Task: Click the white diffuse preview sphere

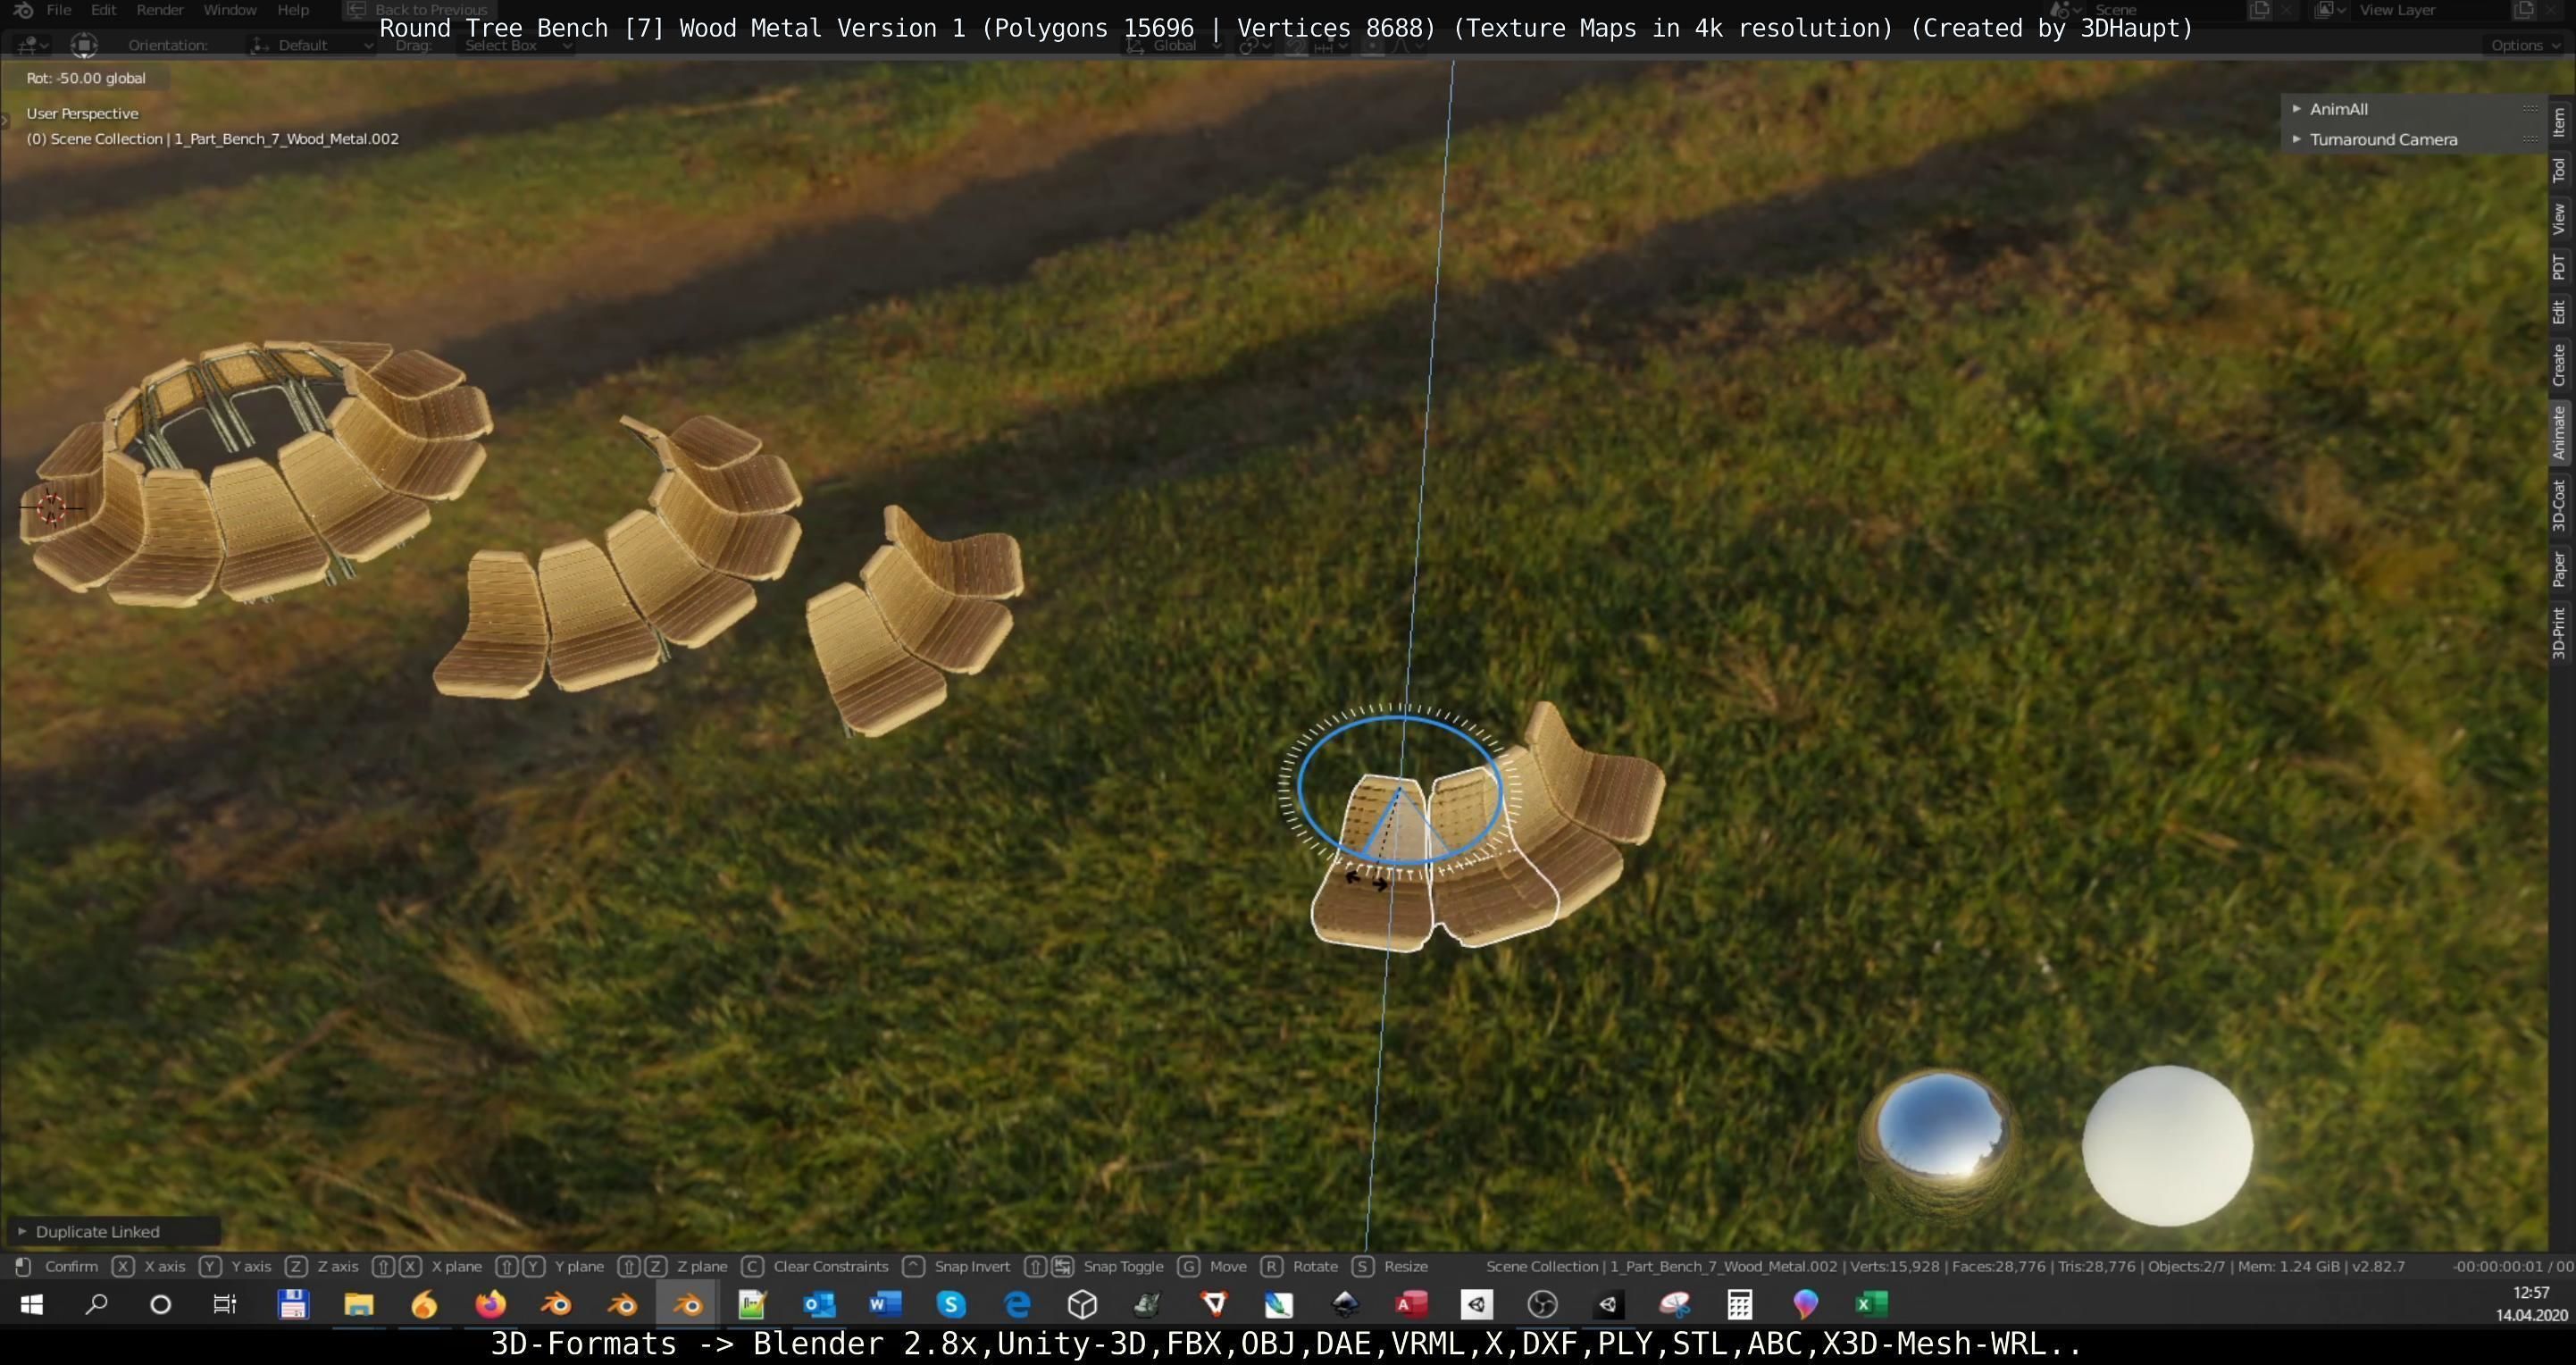Action: (x=2167, y=1147)
